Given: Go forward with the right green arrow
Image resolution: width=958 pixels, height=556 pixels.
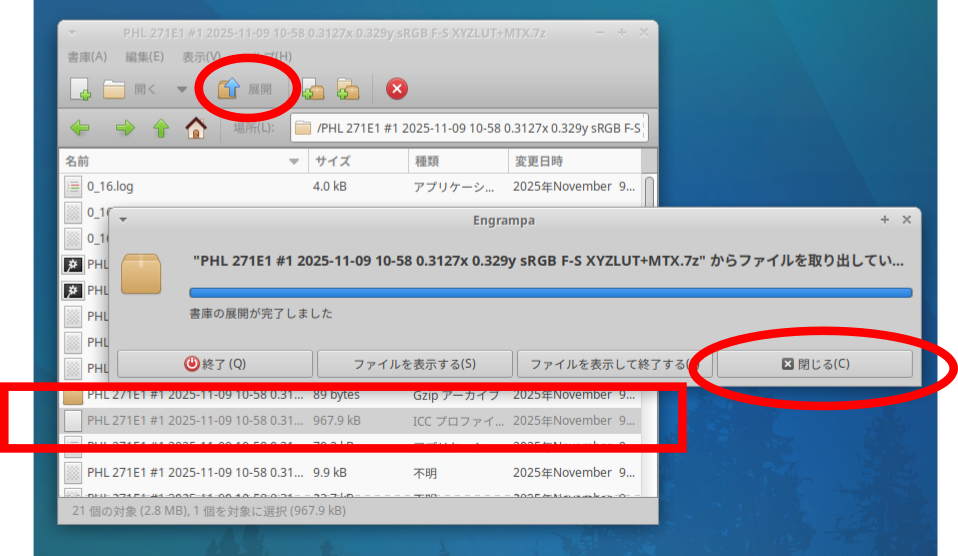Looking at the screenshot, I should [125, 128].
